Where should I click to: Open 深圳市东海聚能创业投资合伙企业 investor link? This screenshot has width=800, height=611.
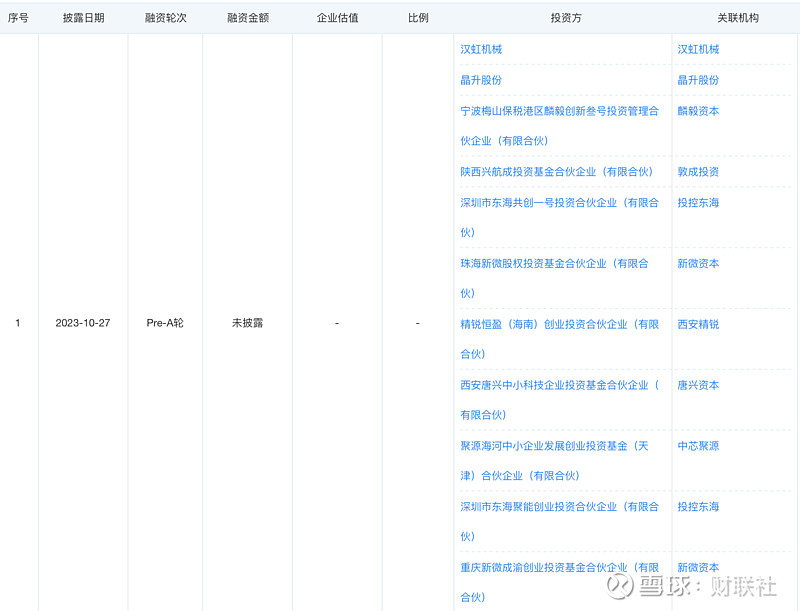(559, 521)
